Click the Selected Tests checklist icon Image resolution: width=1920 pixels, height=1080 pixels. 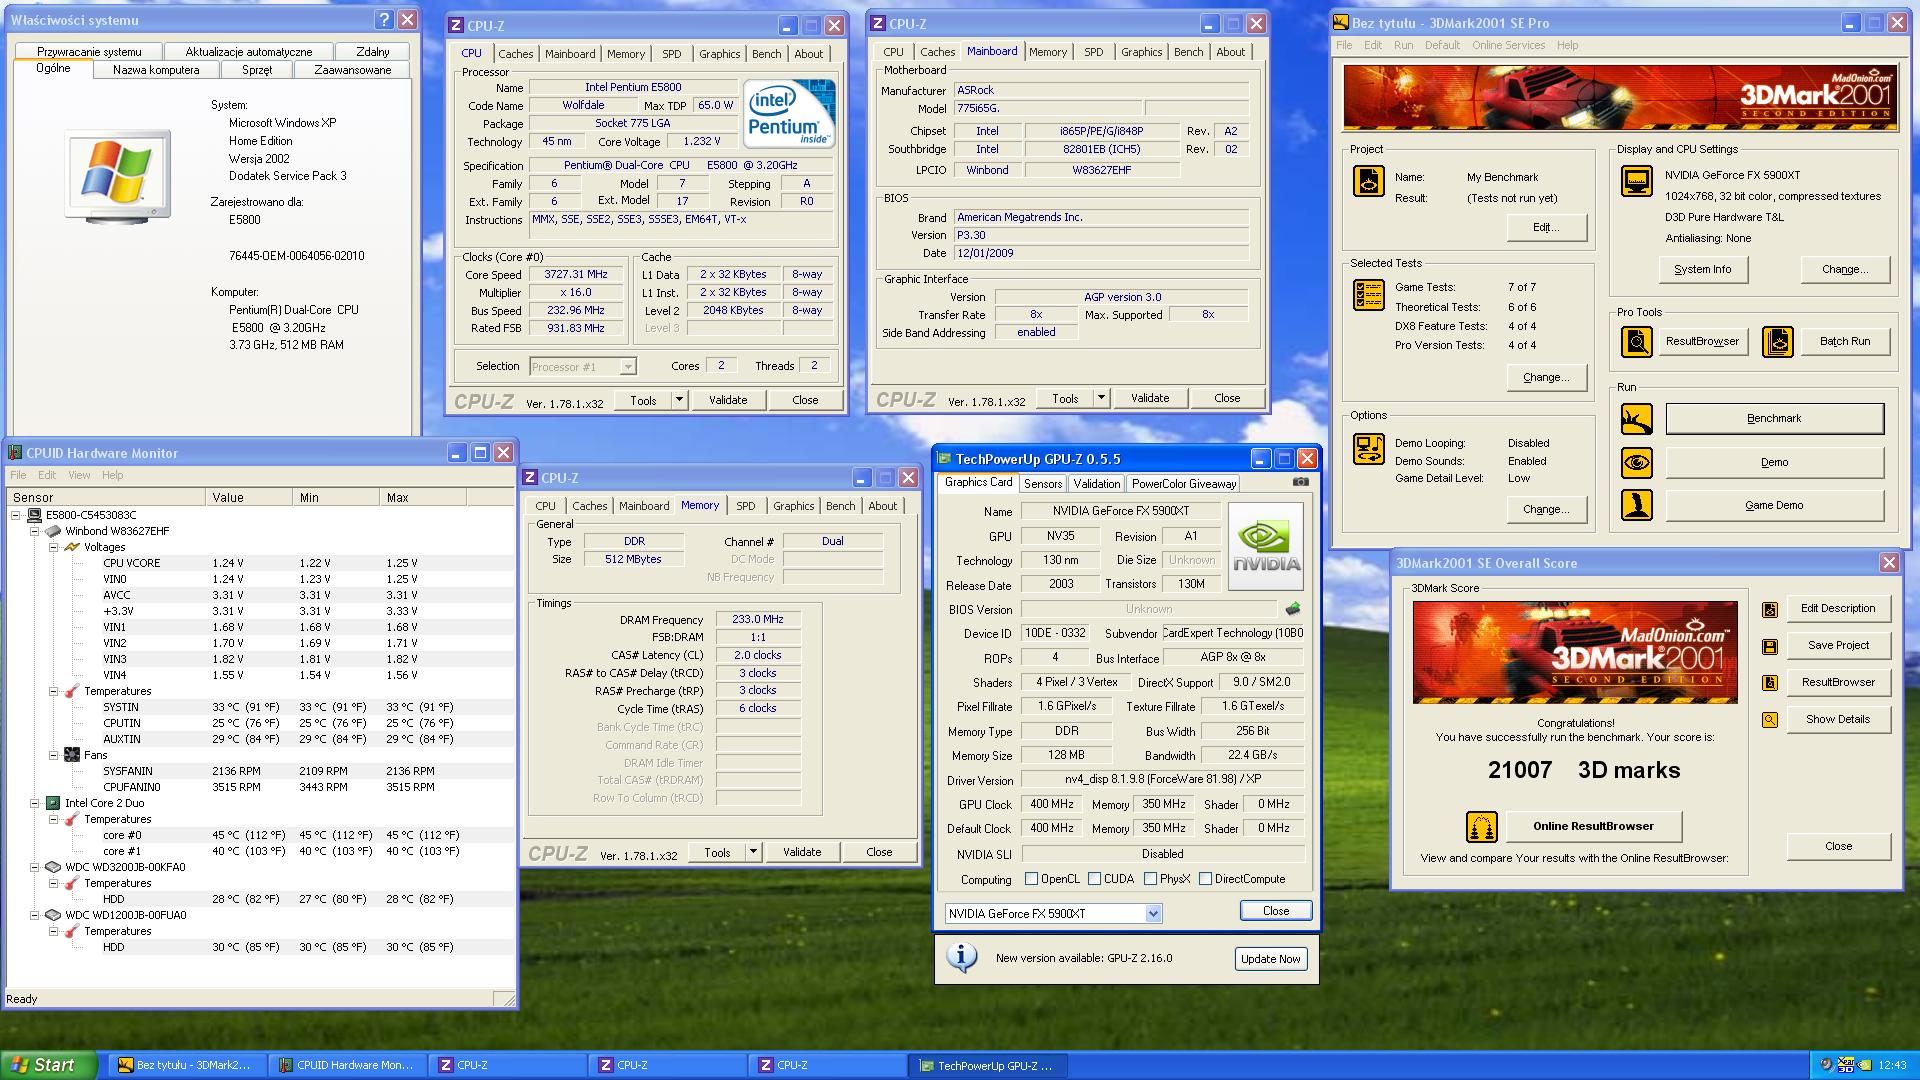click(1368, 295)
